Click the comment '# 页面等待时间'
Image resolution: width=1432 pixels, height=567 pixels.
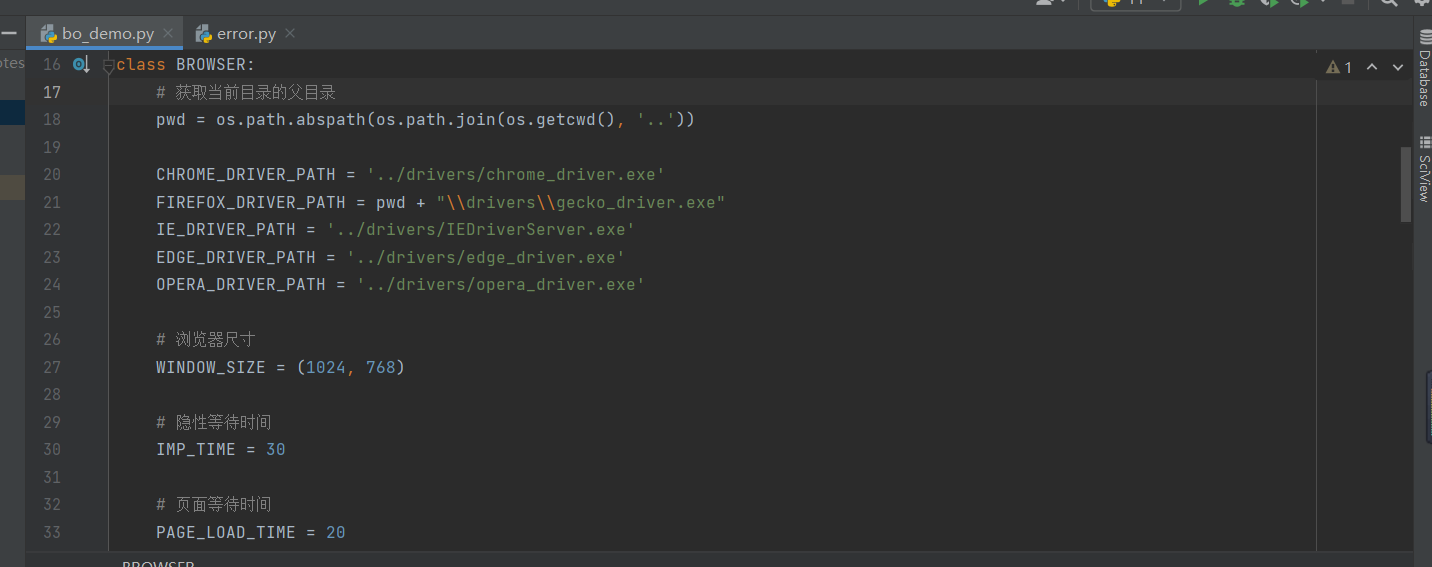tap(214, 505)
